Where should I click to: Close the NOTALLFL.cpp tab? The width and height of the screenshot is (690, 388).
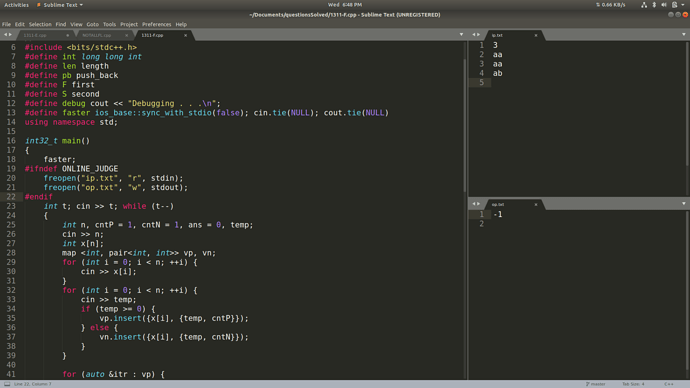pos(126,35)
